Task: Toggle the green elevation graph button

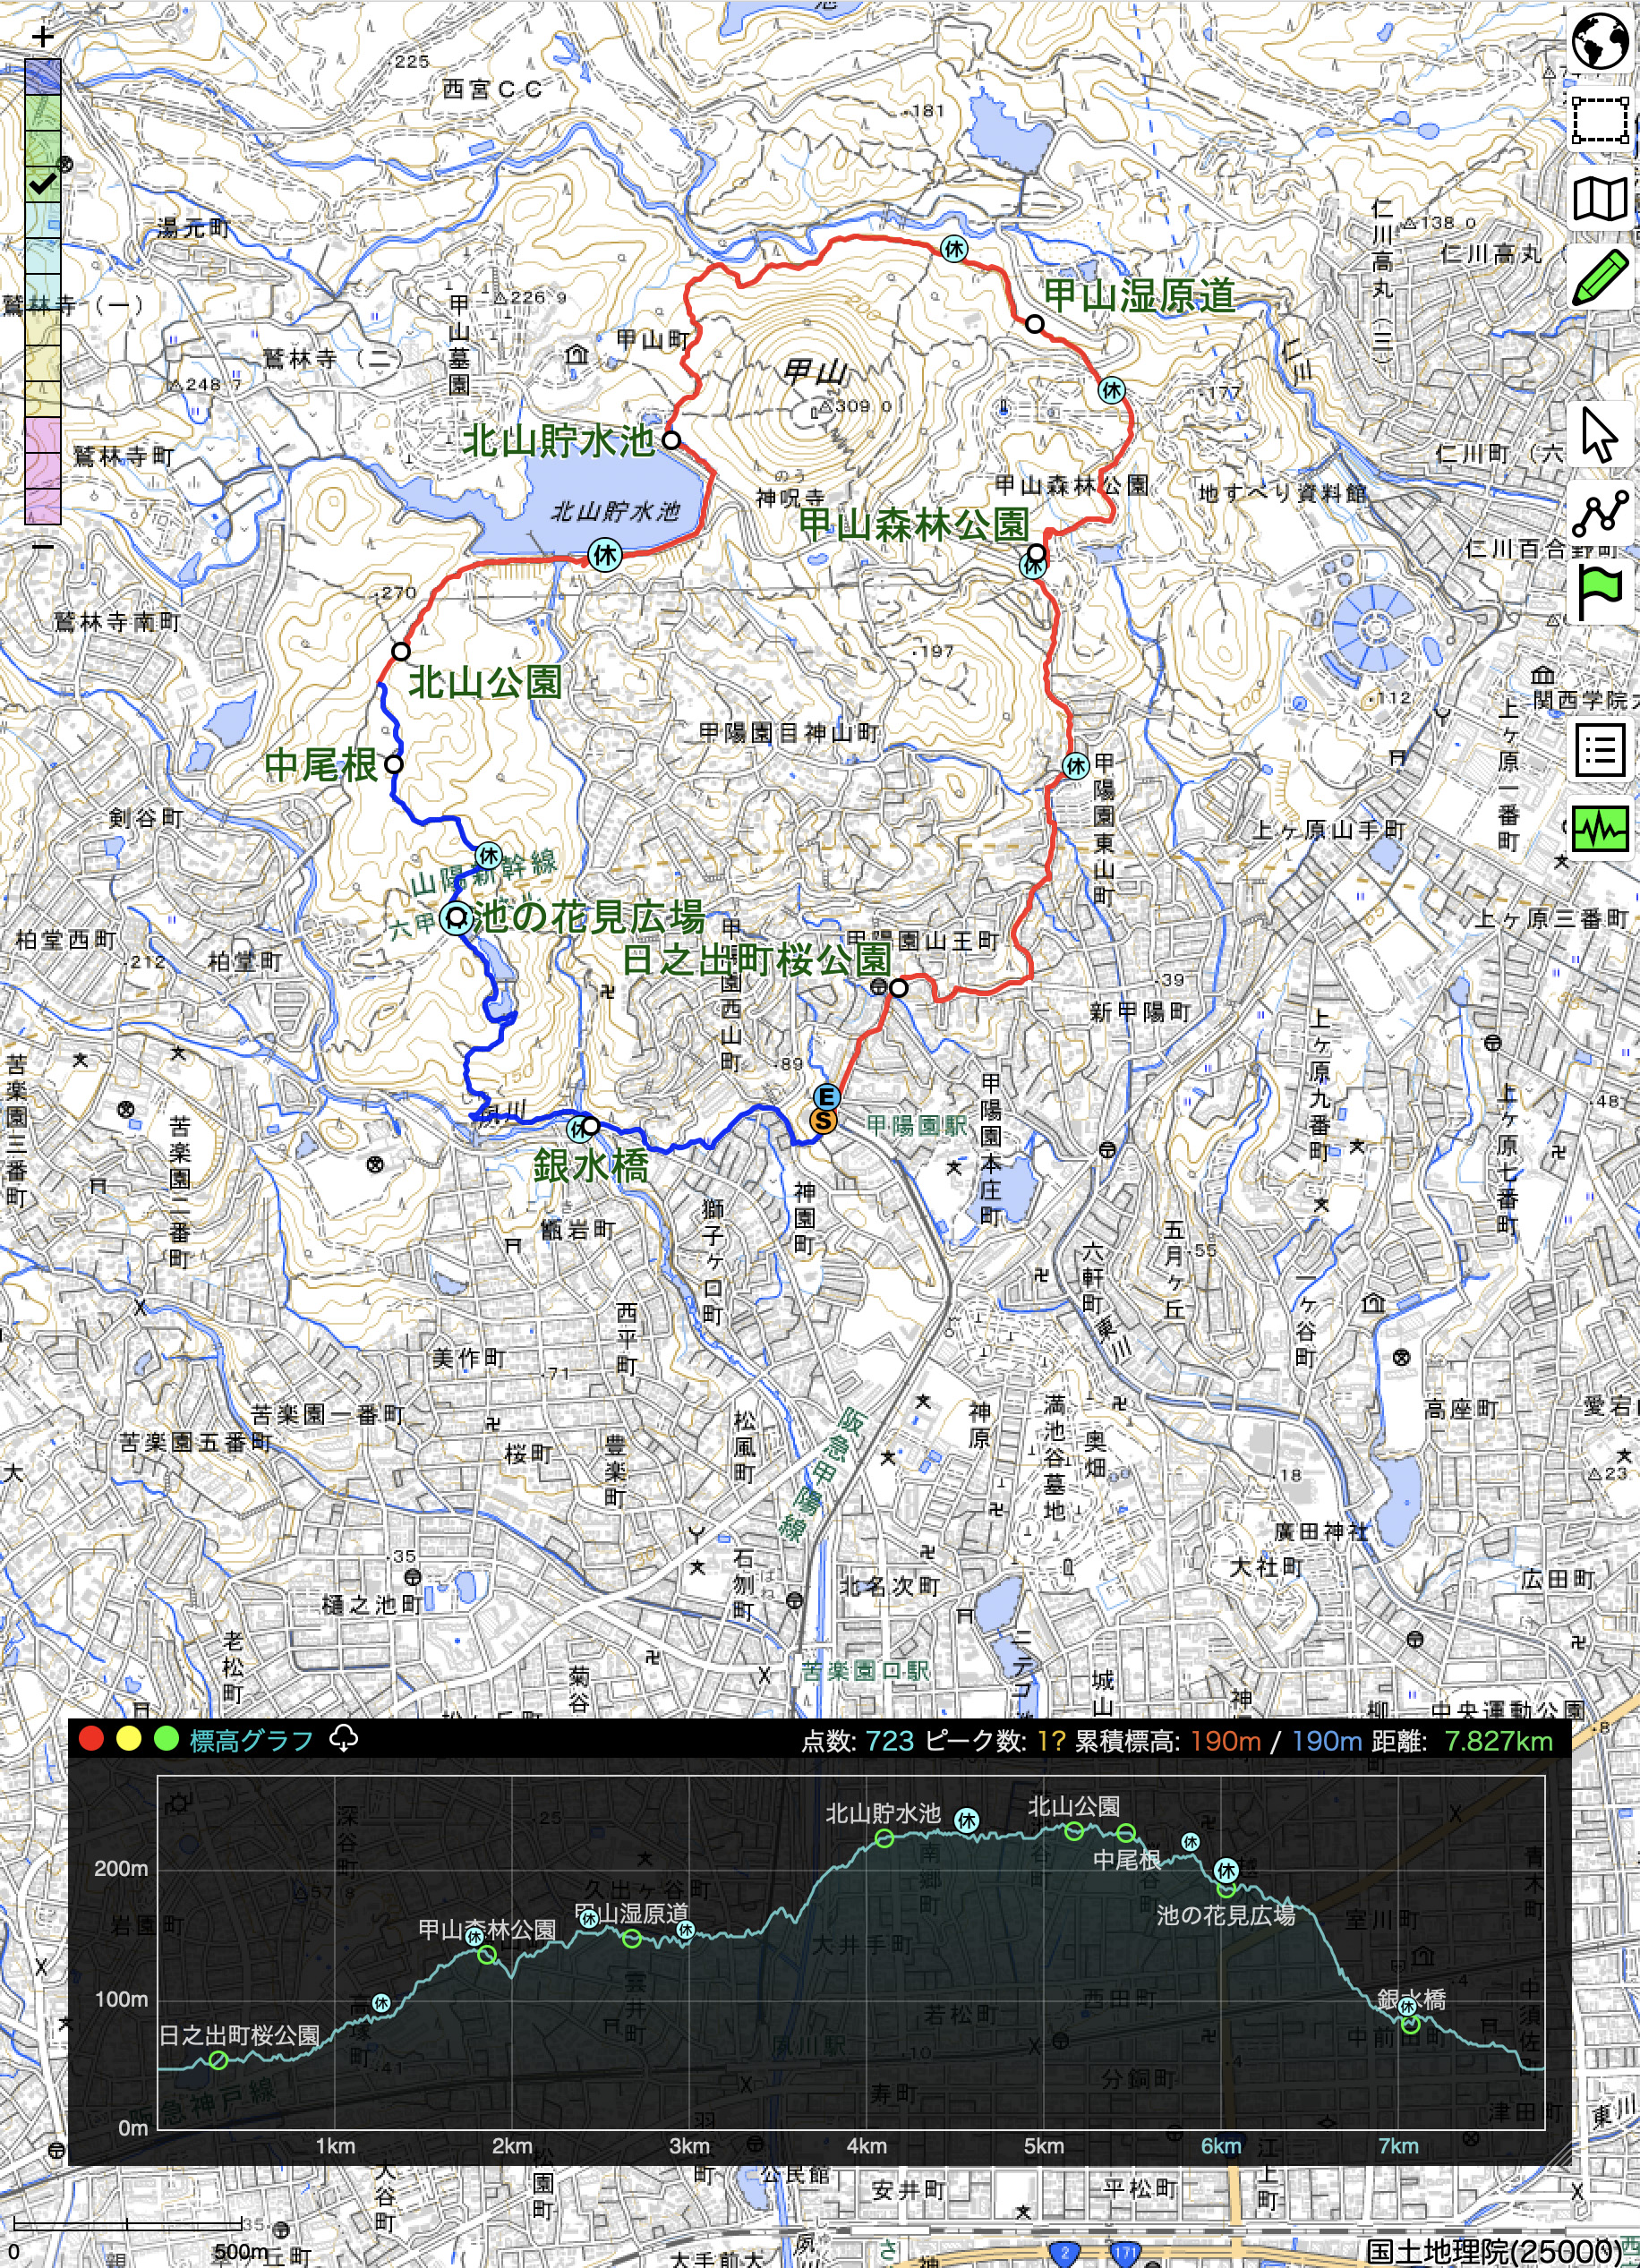Action: pos(1600,828)
